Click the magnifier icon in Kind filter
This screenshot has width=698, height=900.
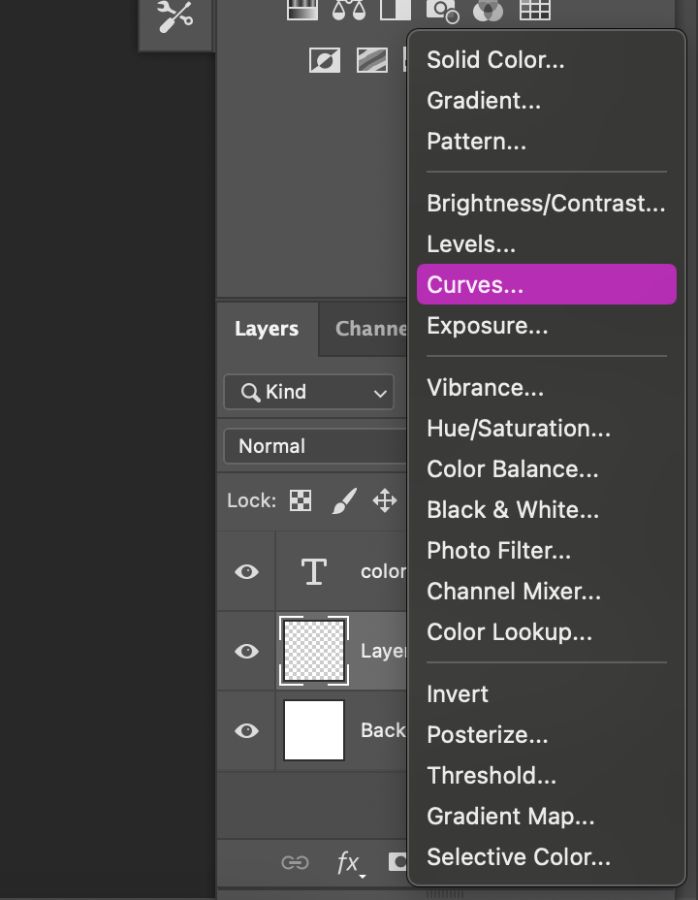pos(250,393)
